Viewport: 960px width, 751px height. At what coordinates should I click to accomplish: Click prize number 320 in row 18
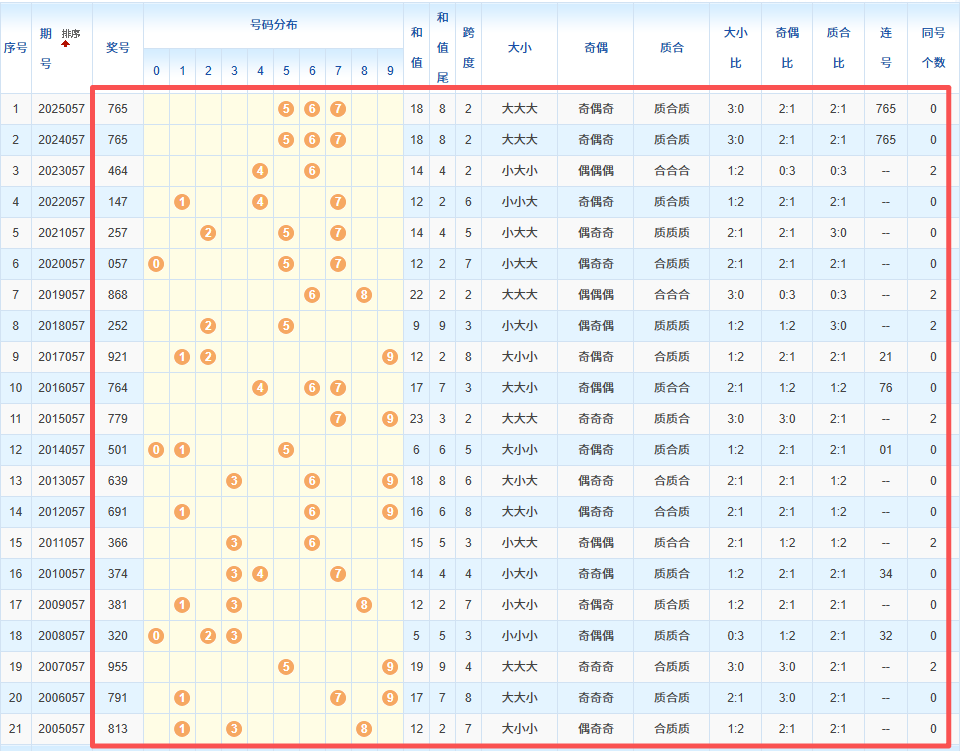coord(118,636)
